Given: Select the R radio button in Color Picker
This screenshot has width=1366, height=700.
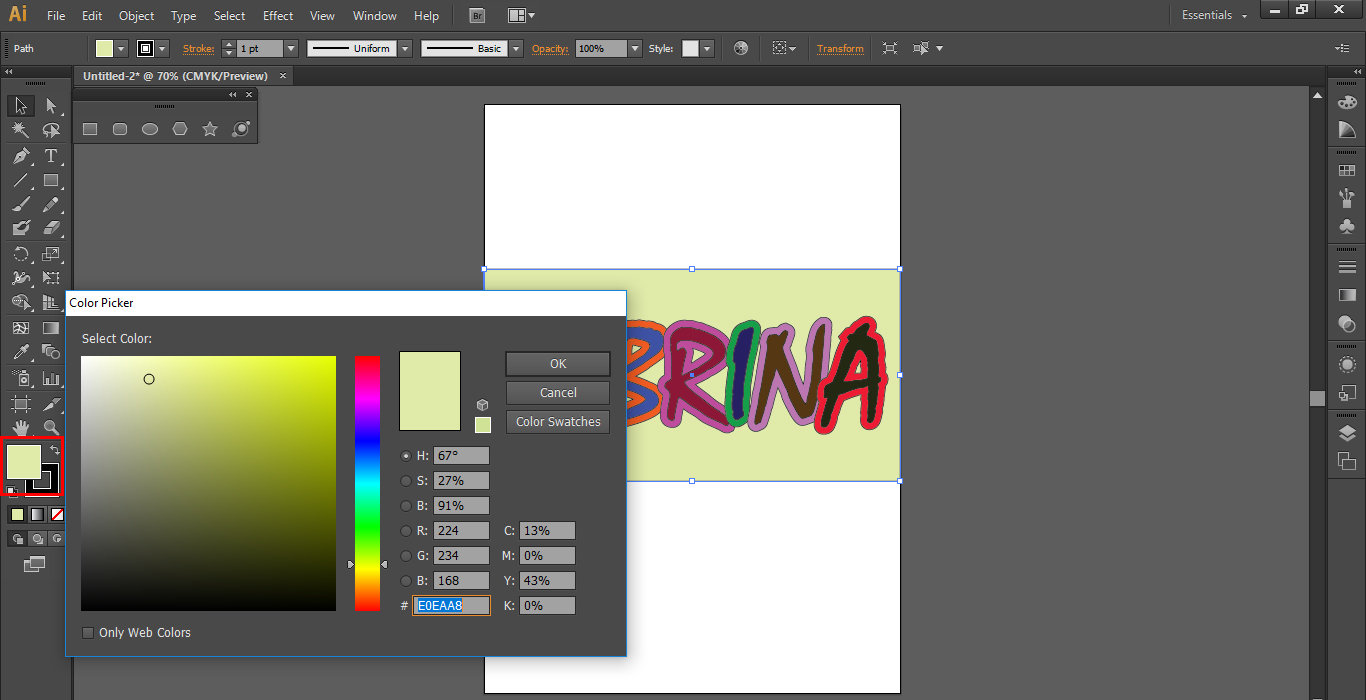Looking at the screenshot, I should pyautogui.click(x=406, y=530).
